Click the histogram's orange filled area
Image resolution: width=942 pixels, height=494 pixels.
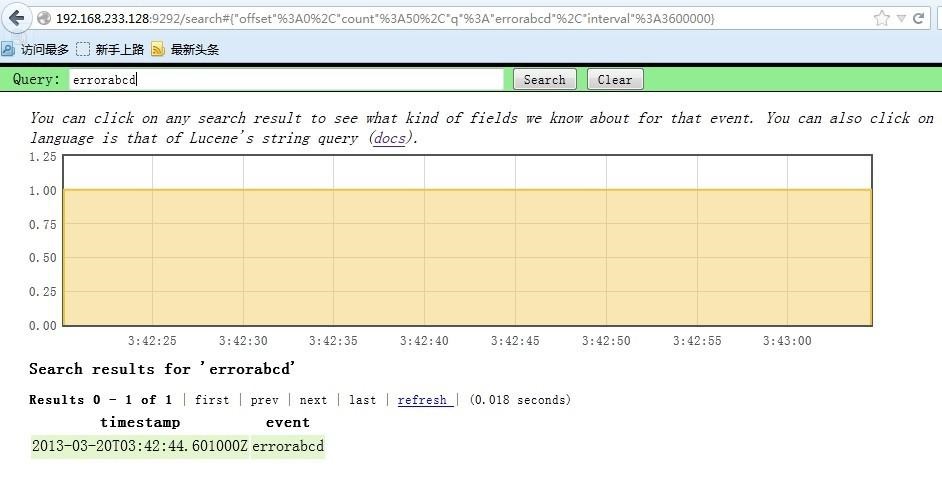tap(467, 258)
